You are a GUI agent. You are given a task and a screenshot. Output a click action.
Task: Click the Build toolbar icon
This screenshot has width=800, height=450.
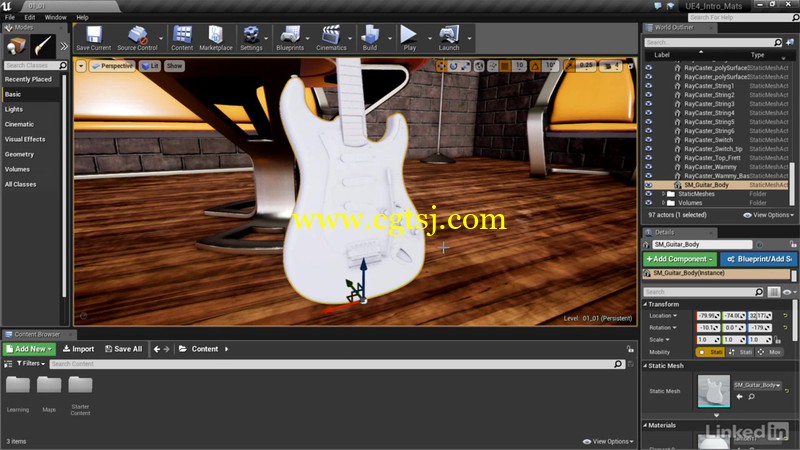(370, 38)
